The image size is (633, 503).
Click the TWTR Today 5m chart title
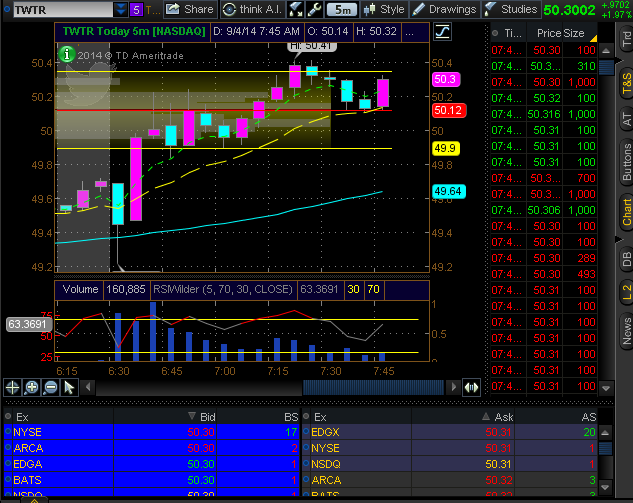pyautogui.click(x=134, y=31)
